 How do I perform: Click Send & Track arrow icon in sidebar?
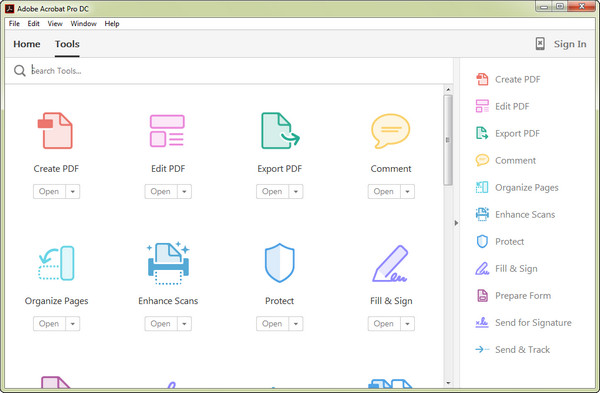pyautogui.click(x=482, y=349)
